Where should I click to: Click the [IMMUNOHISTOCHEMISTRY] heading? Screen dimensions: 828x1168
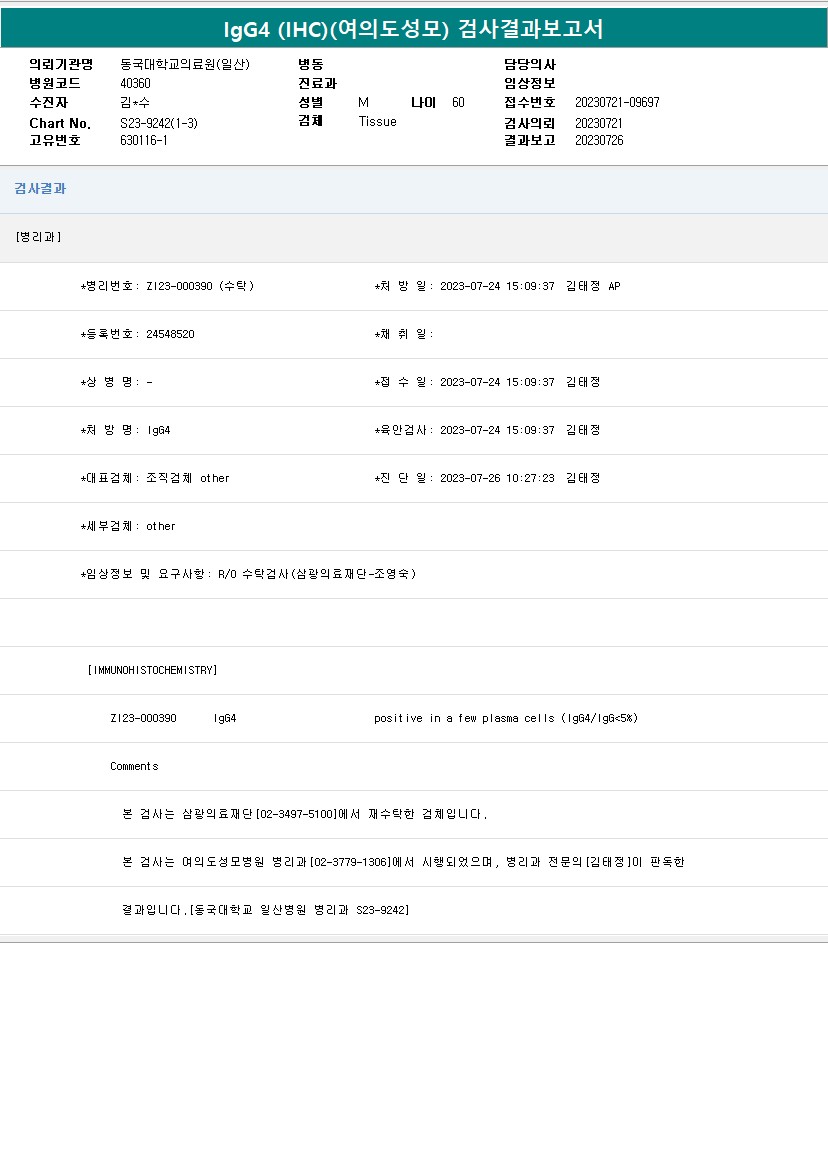152,670
